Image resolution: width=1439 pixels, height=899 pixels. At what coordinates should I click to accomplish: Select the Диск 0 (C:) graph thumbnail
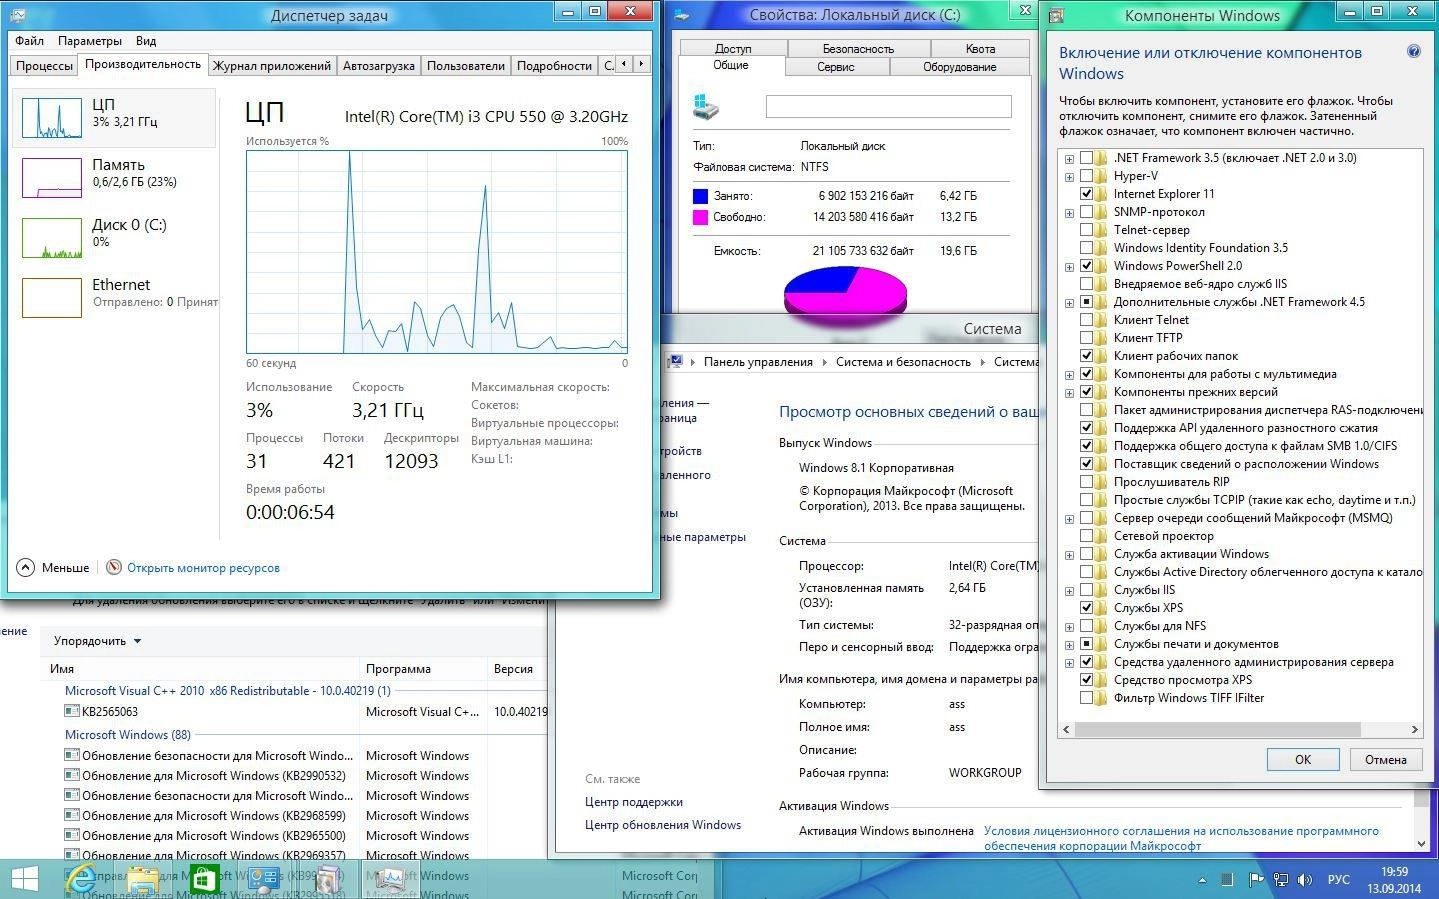52,238
